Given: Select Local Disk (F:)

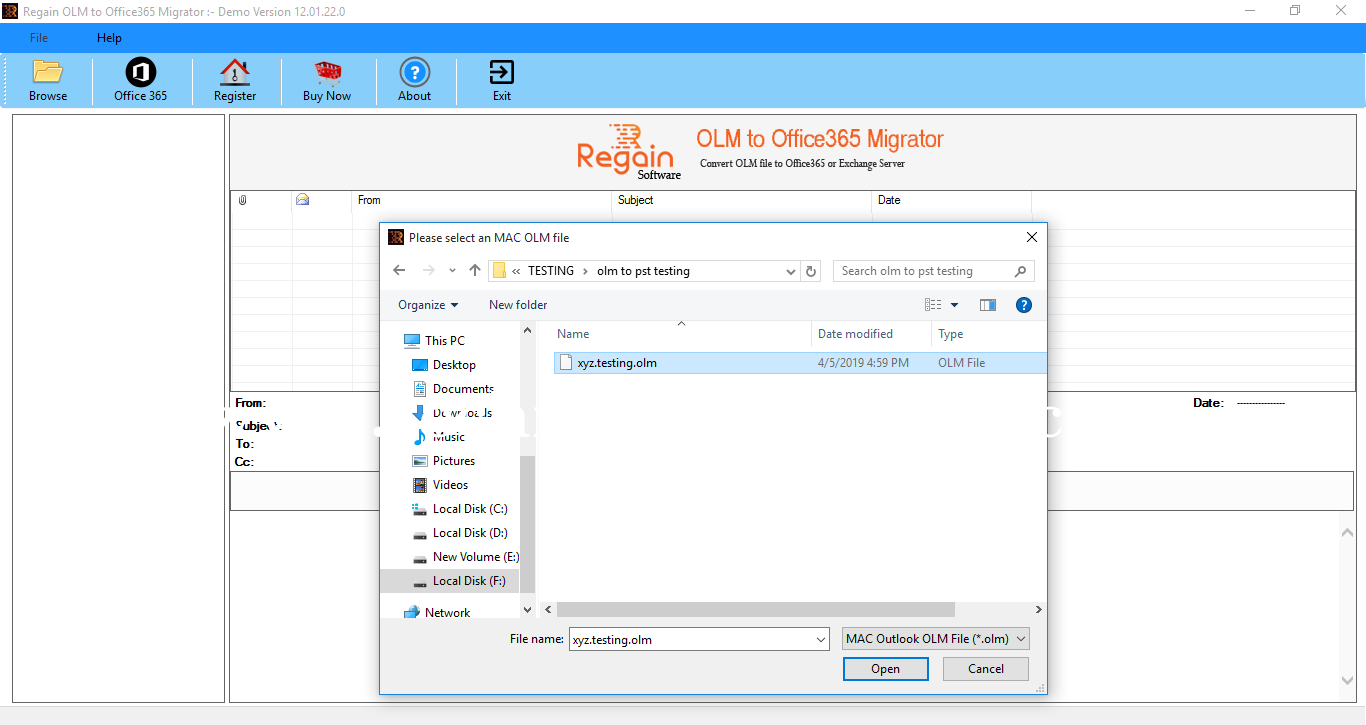Looking at the screenshot, I should tap(469, 581).
